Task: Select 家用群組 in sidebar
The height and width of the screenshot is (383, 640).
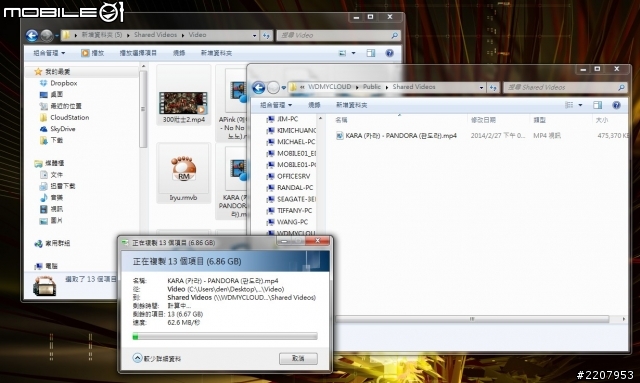Action: click(x=52, y=243)
